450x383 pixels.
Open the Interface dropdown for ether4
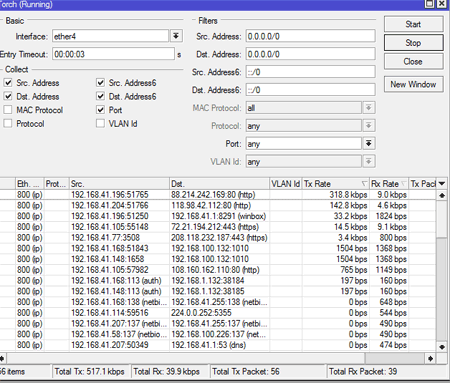[x=176, y=36]
